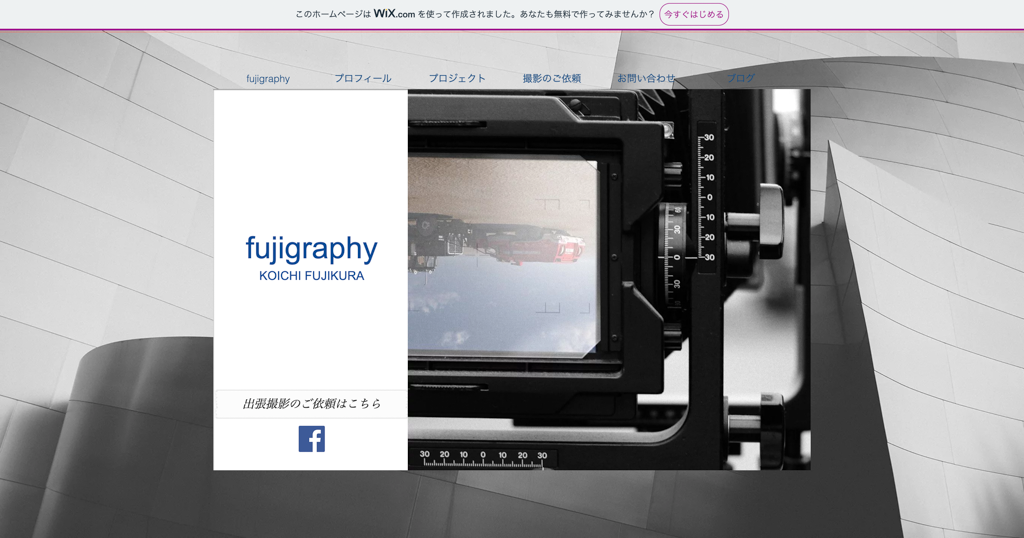Open the ブログ menu item
This screenshot has height=538, width=1024.
741,78
